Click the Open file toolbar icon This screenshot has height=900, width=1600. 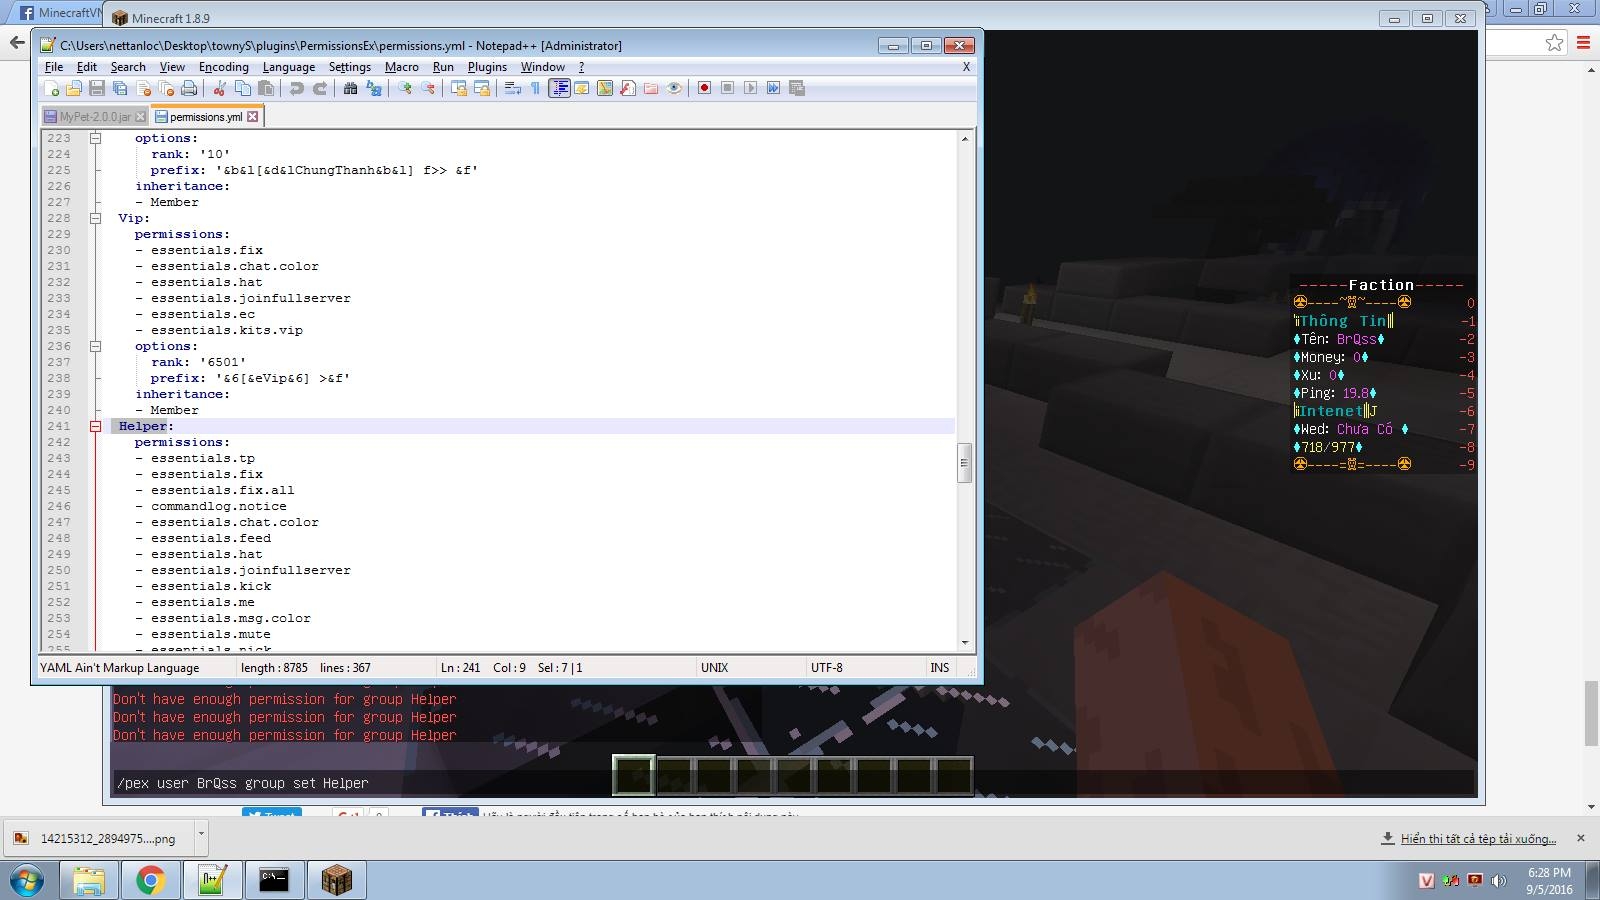pyautogui.click(x=74, y=88)
